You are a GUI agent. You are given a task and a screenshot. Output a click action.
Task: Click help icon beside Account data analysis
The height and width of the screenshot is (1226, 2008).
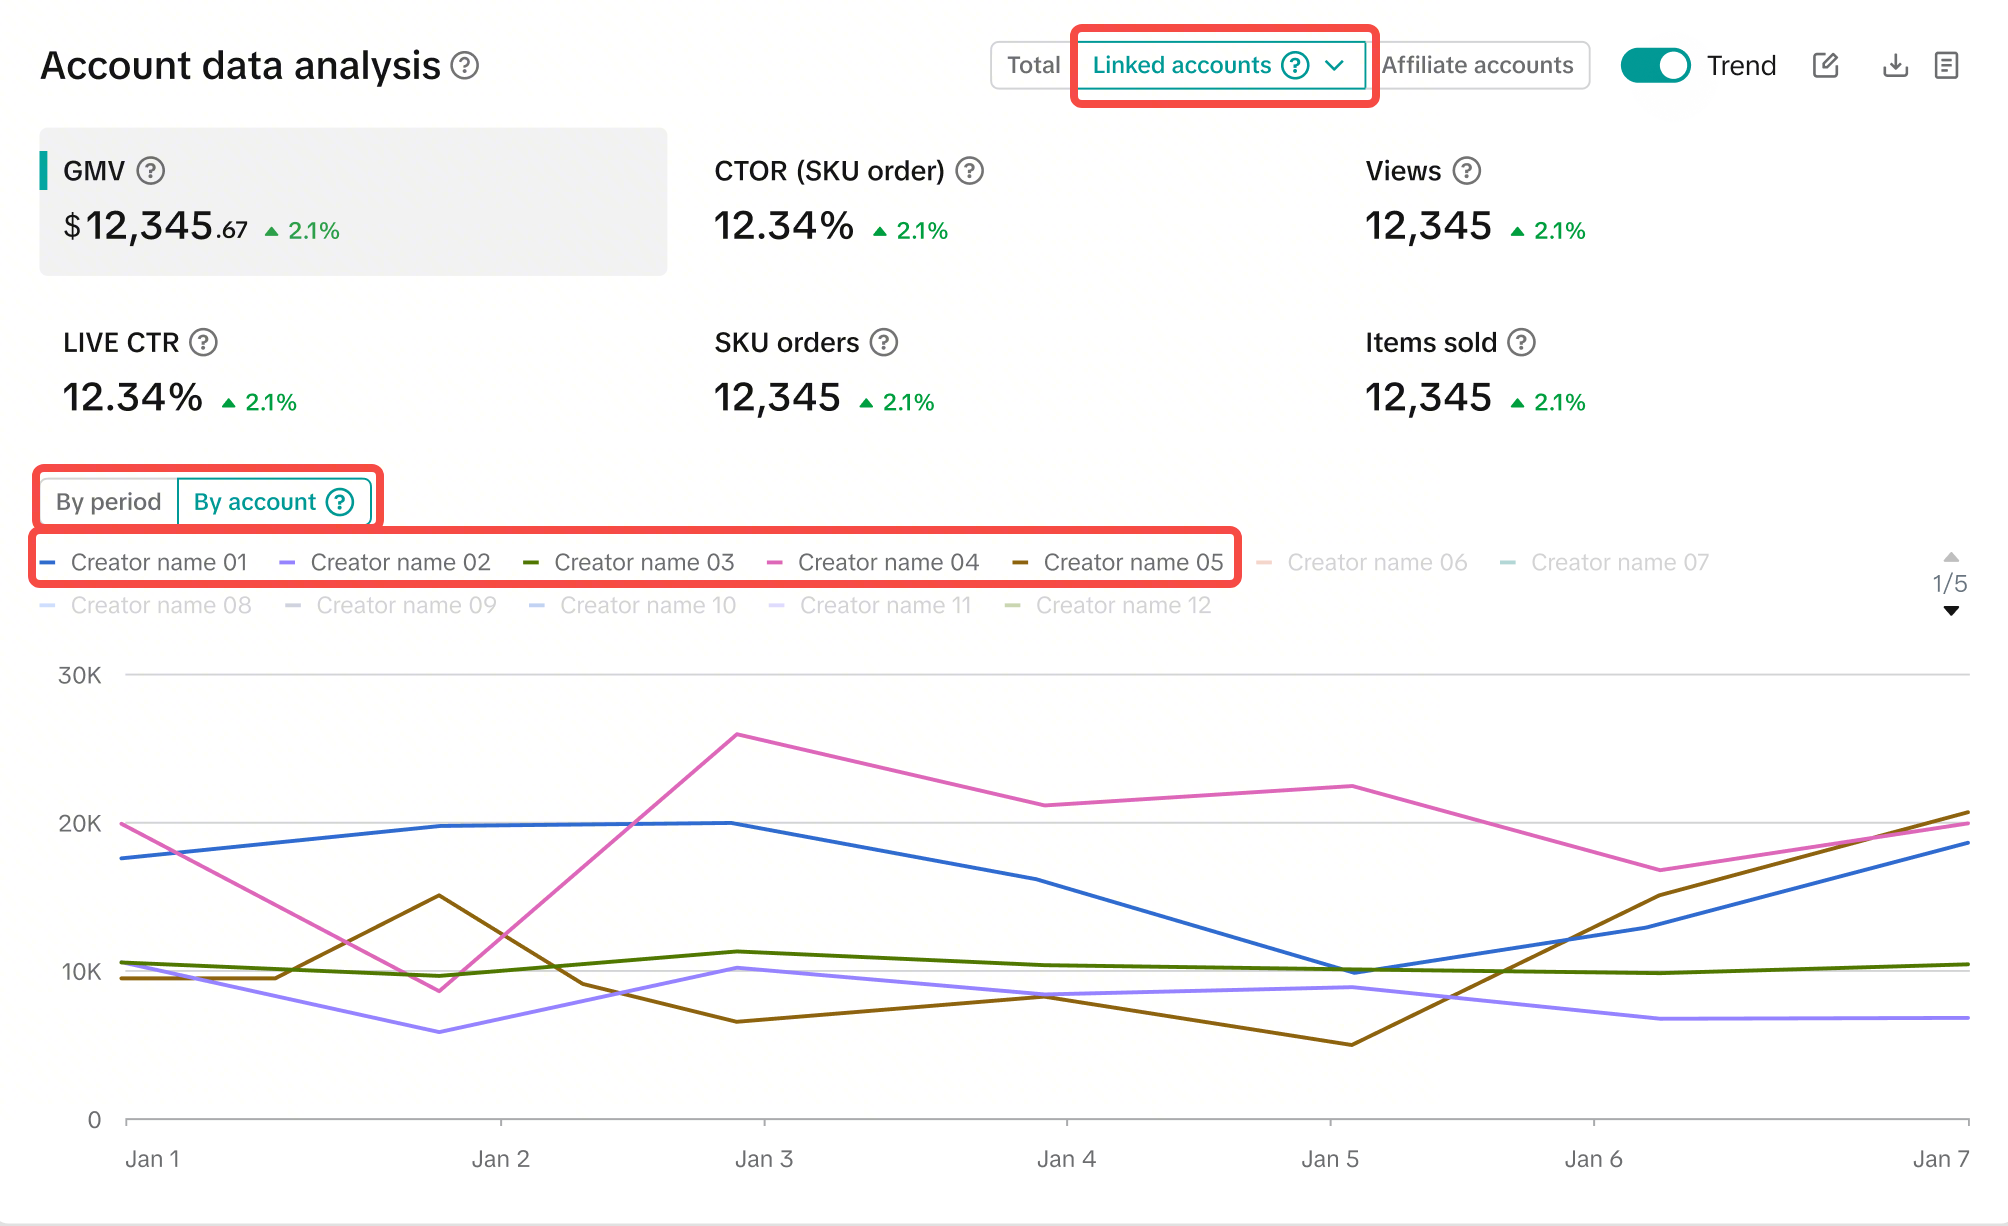(x=464, y=66)
